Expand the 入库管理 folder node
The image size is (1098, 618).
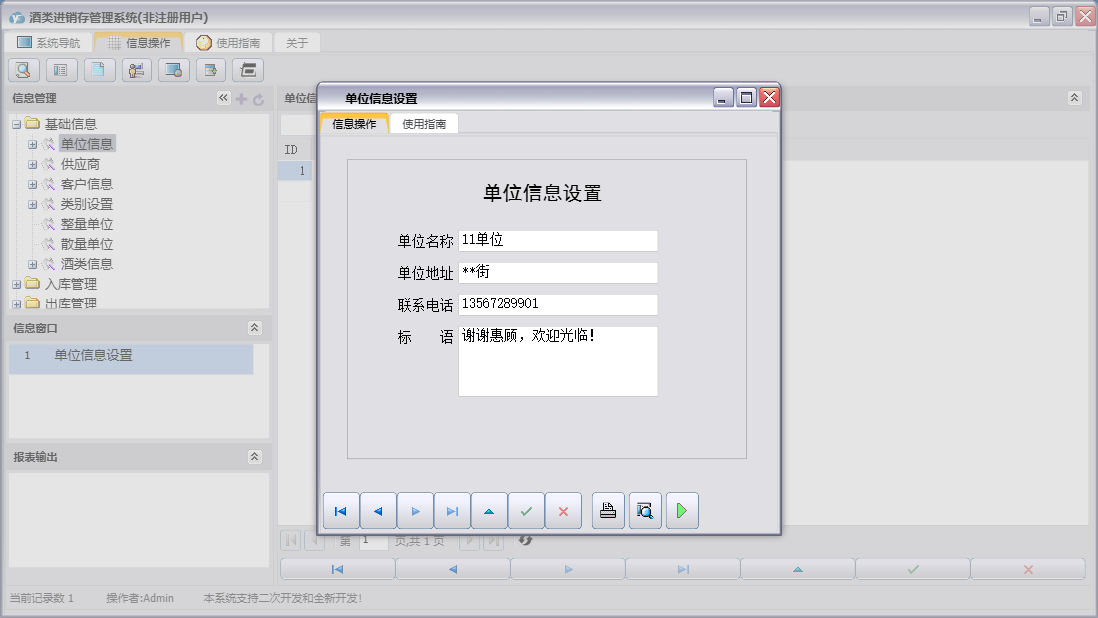coord(17,284)
